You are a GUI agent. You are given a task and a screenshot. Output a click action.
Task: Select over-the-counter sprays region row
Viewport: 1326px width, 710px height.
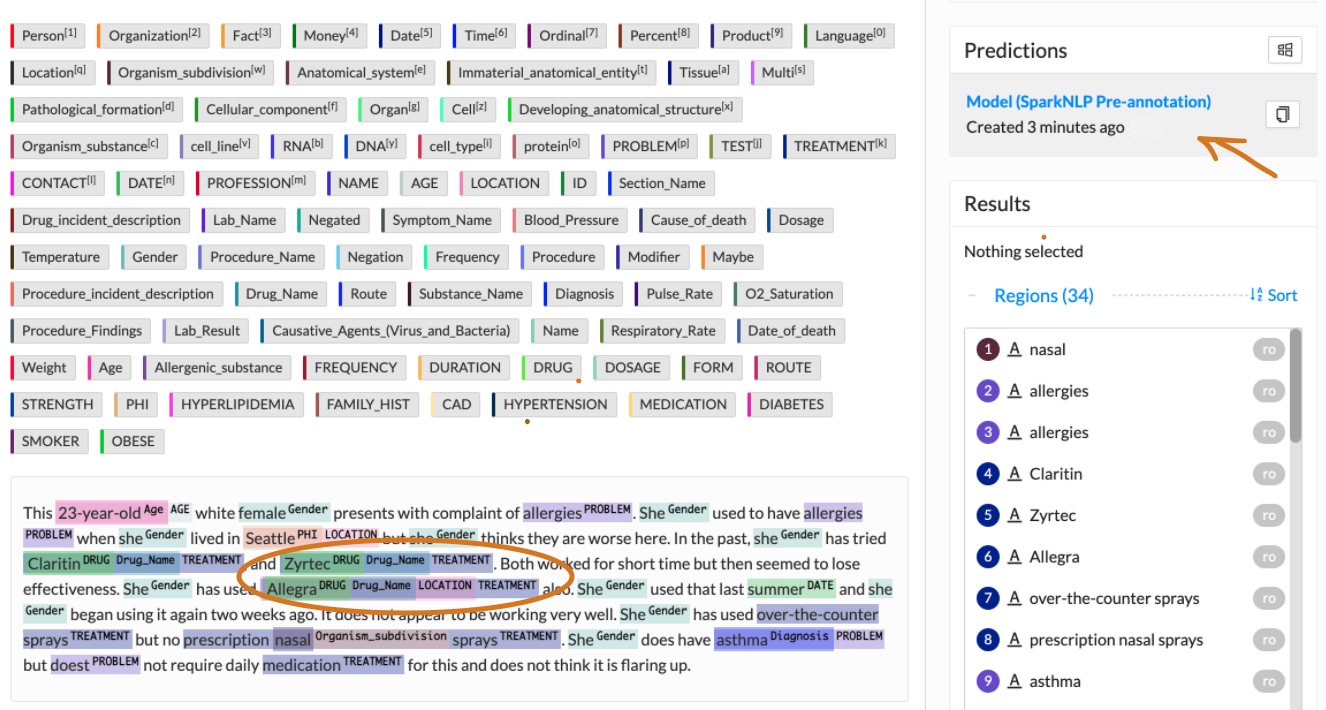[x=1128, y=598]
